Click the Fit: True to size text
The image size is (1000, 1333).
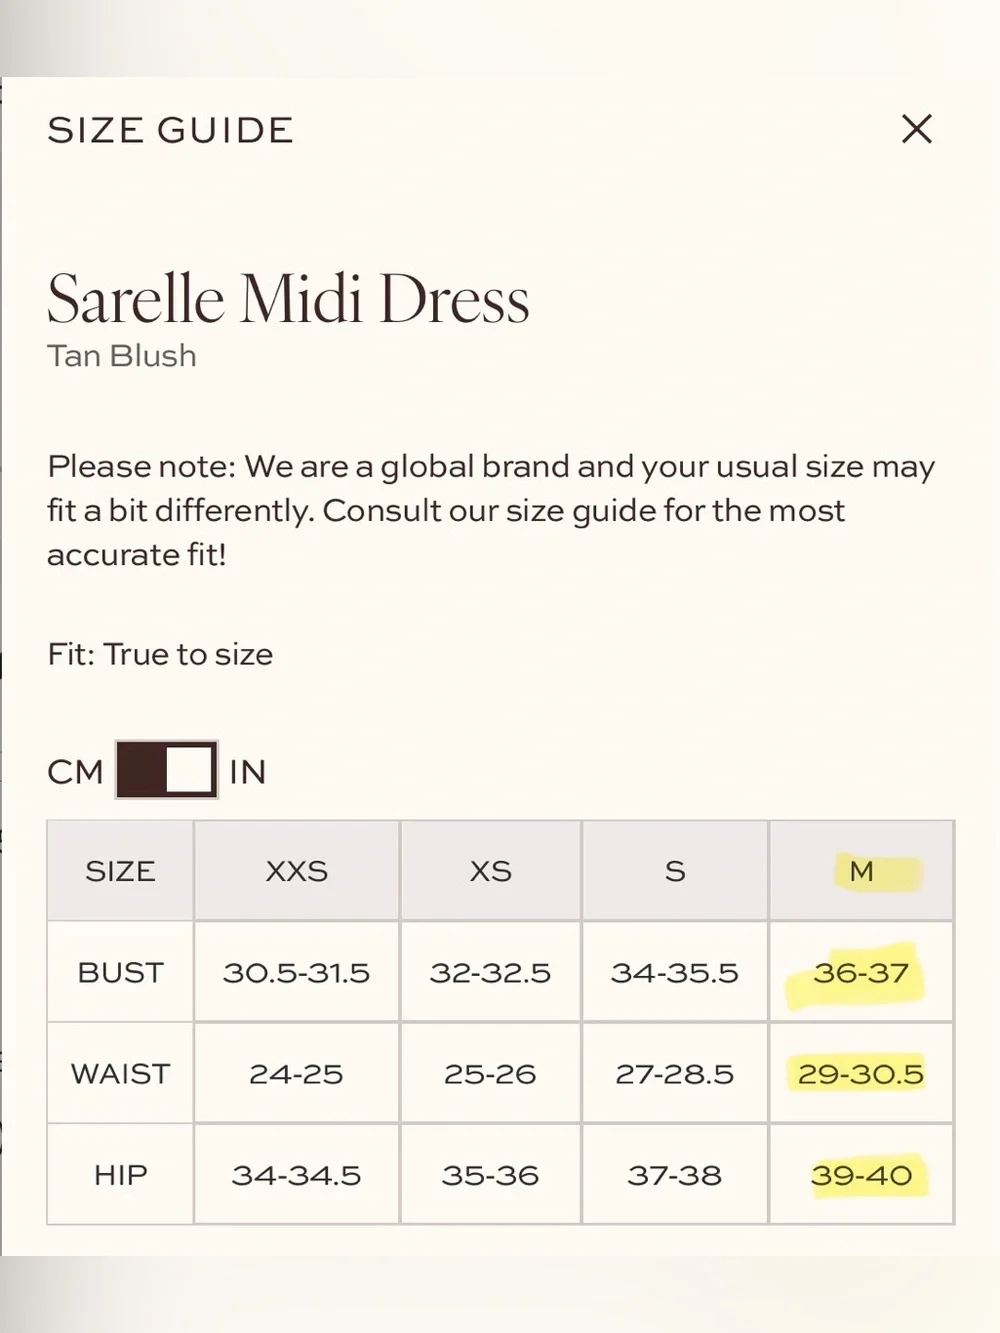160,654
